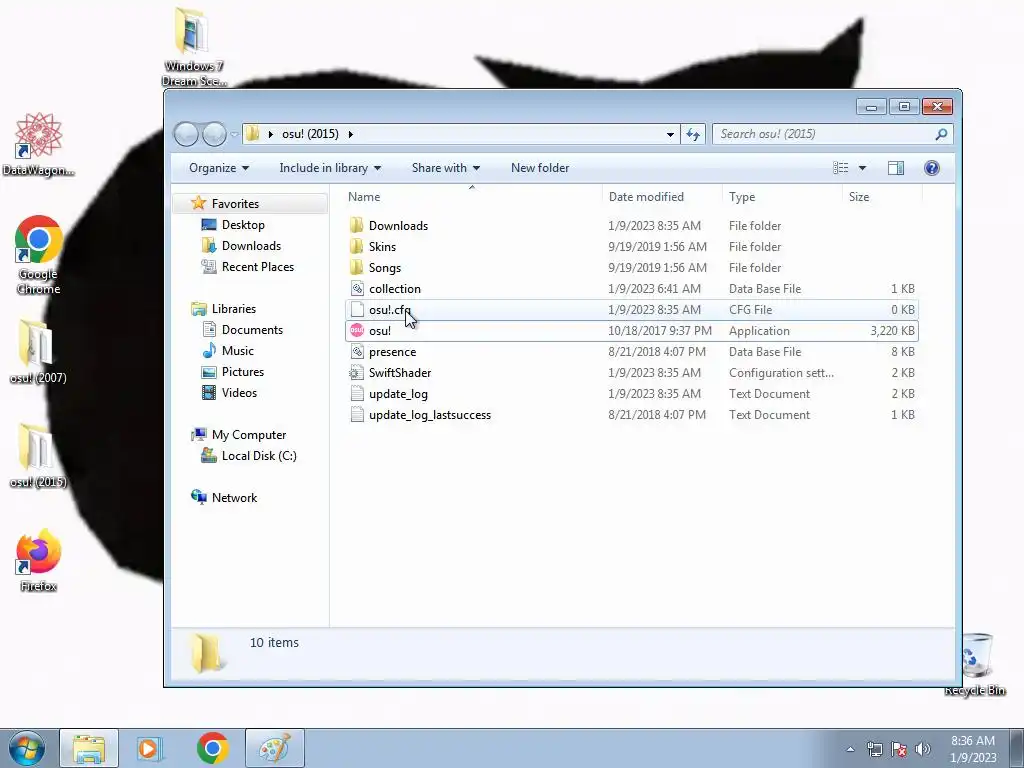Sort by the Name column header
Image resolution: width=1024 pixels, height=768 pixels.
pos(472,197)
